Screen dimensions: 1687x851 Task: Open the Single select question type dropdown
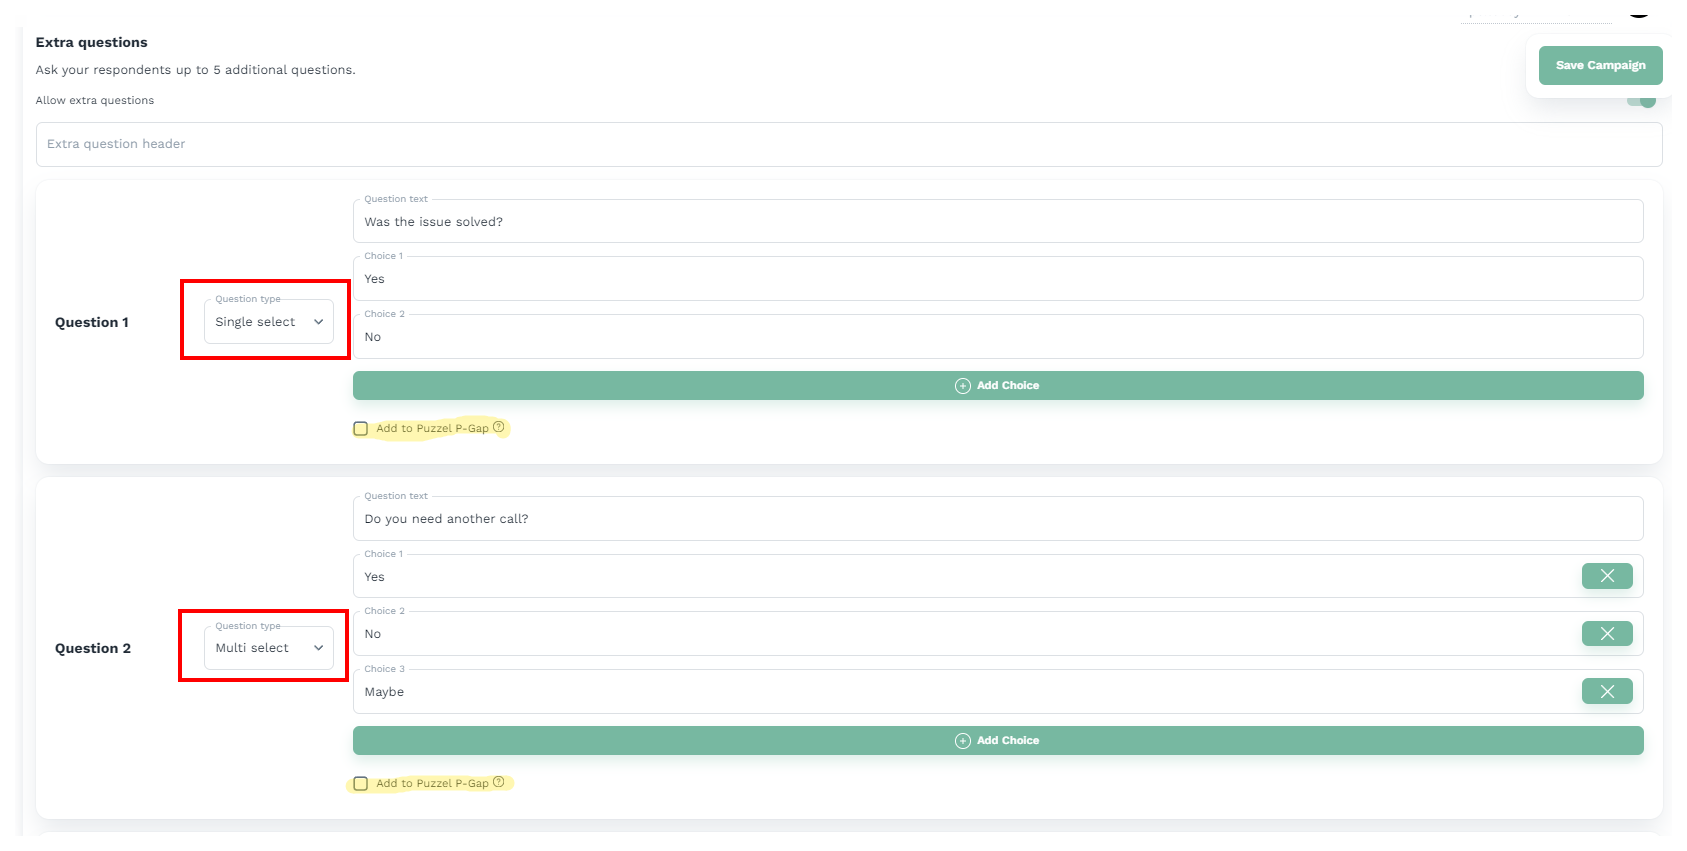[269, 322]
